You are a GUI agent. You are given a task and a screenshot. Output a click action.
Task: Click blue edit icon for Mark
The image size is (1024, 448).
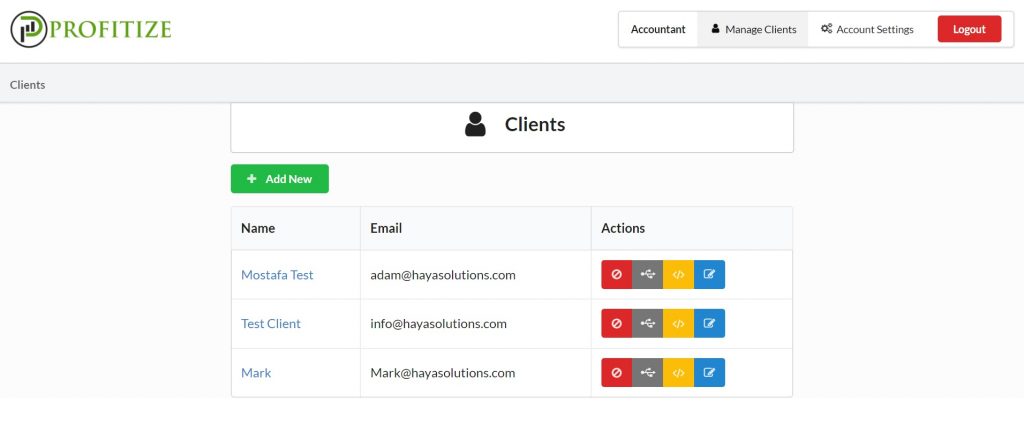click(x=709, y=372)
